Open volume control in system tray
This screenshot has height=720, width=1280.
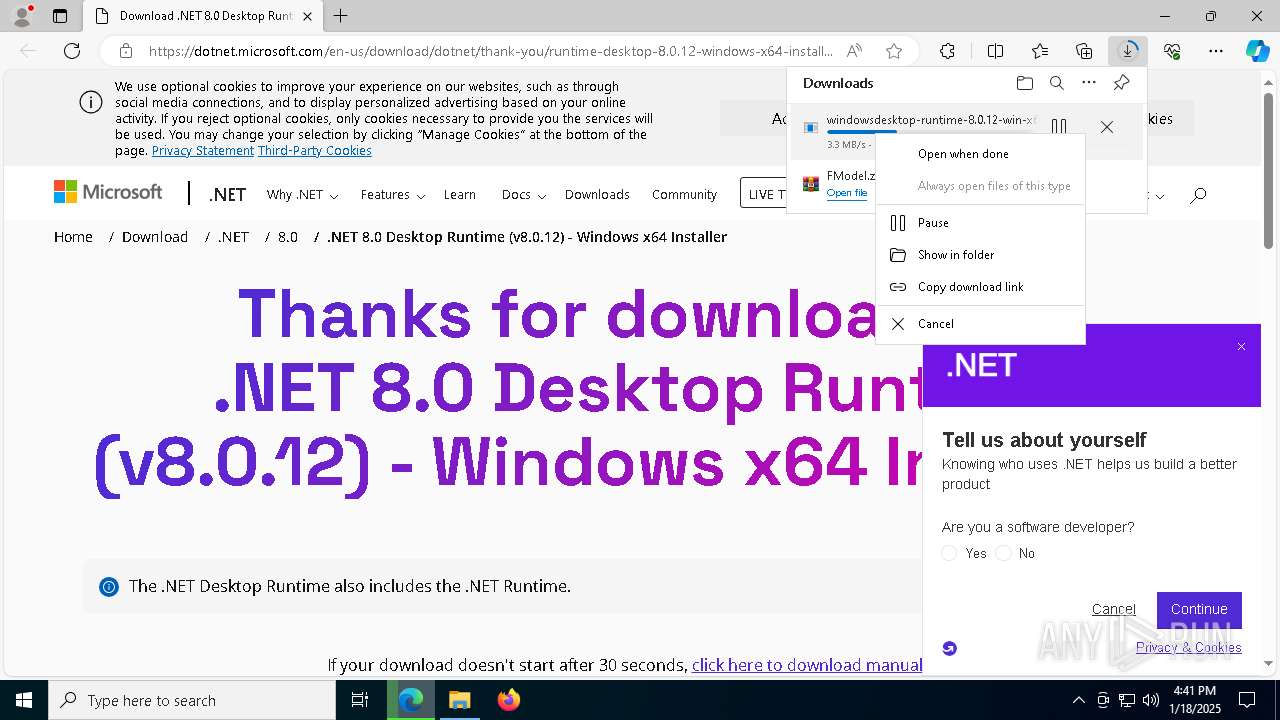[x=1151, y=700]
